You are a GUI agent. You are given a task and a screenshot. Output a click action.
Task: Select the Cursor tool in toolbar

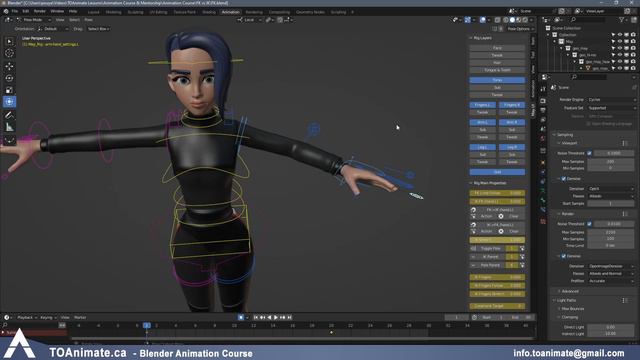pyautogui.click(x=9, y=53)
